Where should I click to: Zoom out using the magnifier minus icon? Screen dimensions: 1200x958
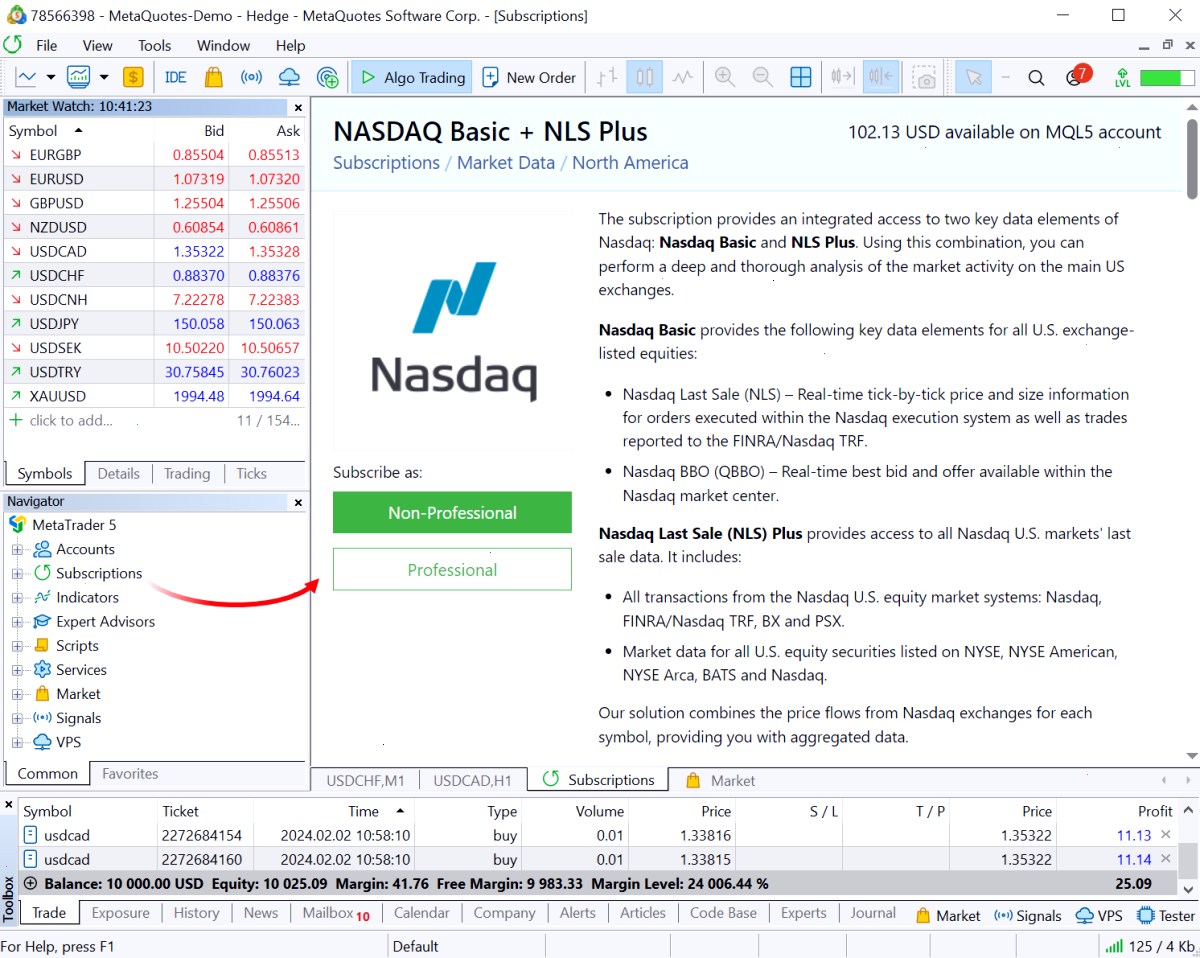pos(762,77)
